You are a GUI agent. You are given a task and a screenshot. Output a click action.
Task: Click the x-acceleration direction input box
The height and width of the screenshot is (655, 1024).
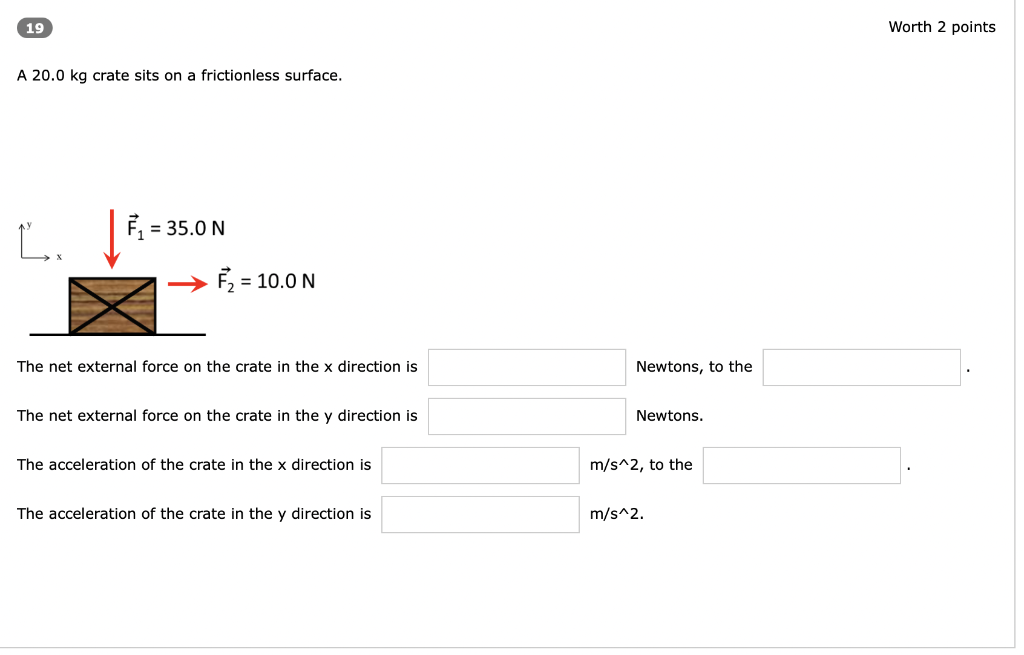click(x=801, y=465)
